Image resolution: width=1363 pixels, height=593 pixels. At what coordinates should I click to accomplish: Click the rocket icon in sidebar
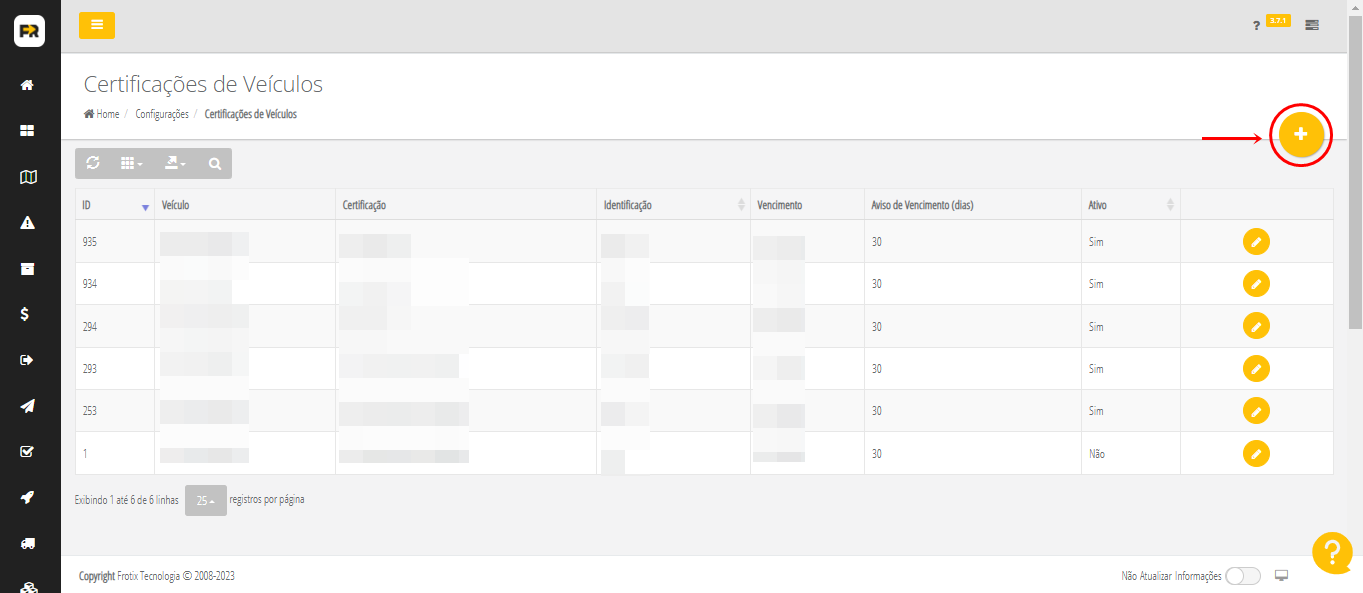click(28, 497)
